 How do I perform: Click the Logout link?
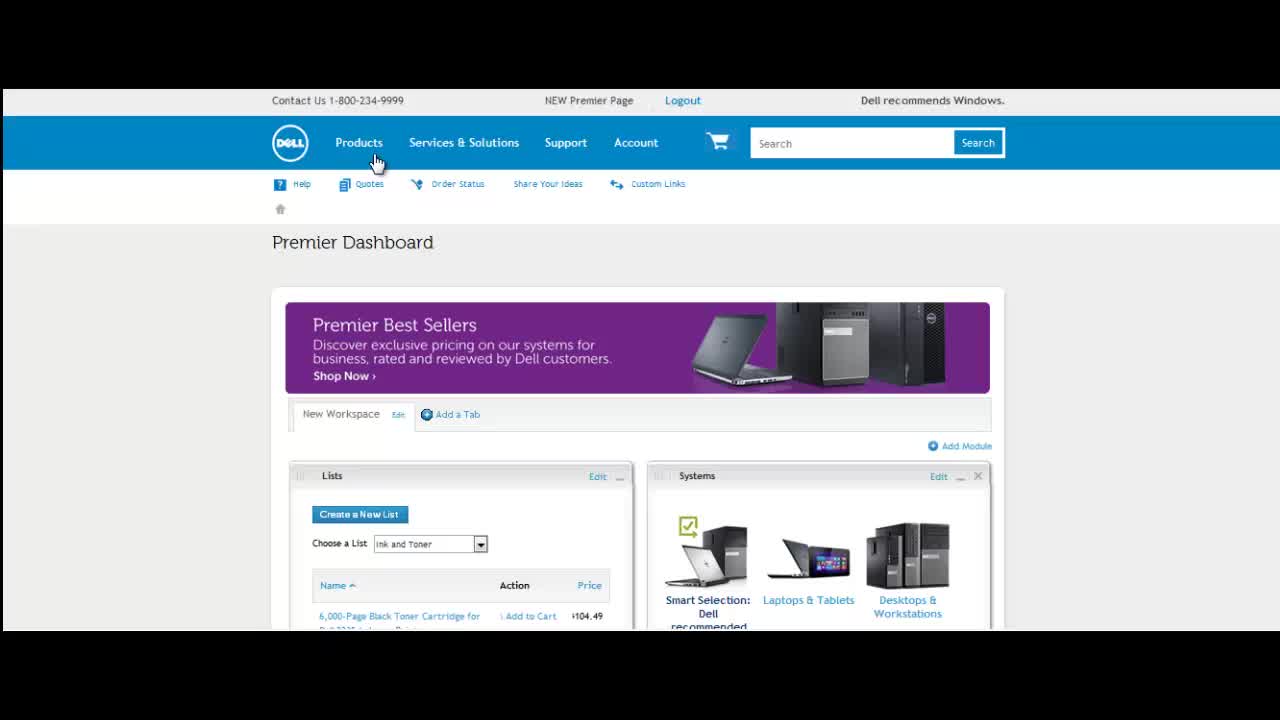pyautogui.click(x=683, y=100)
